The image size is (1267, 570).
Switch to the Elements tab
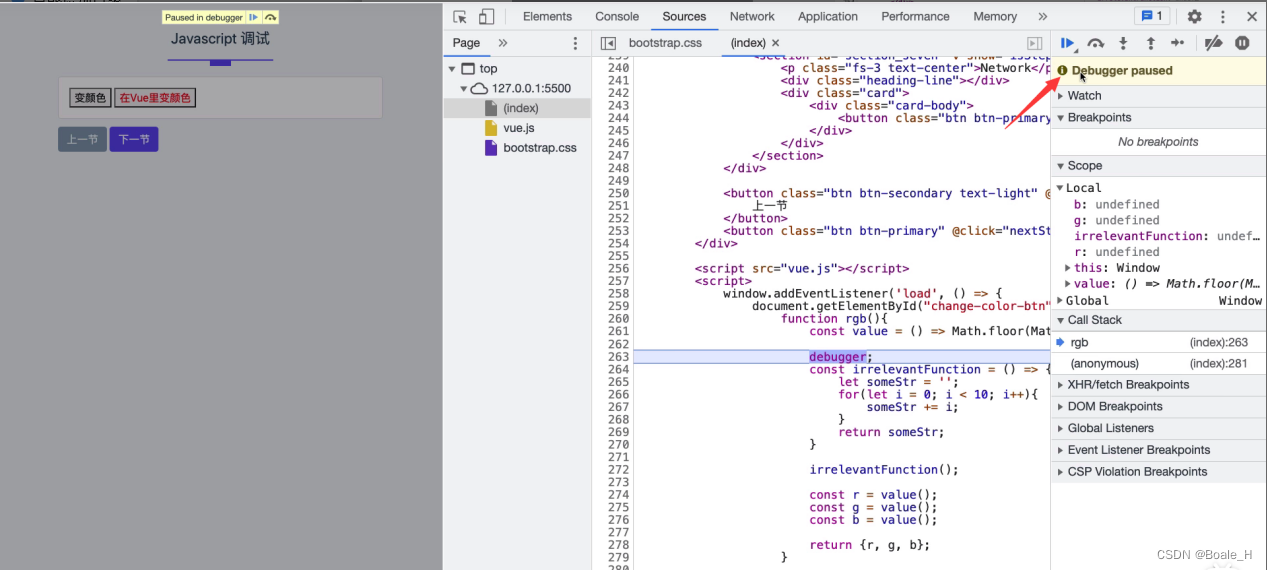(547, 16)
